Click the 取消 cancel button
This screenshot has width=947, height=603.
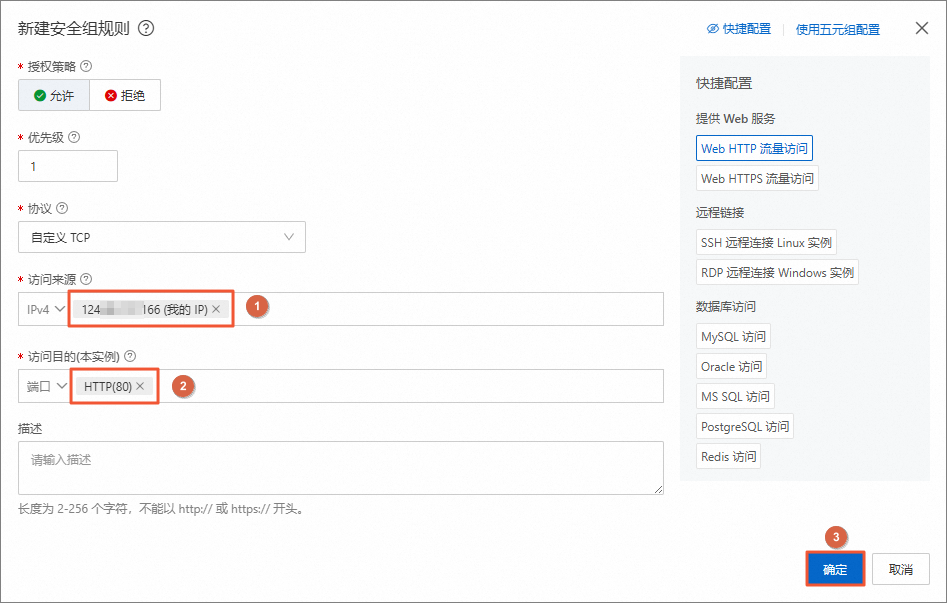(x=900, y=569)
